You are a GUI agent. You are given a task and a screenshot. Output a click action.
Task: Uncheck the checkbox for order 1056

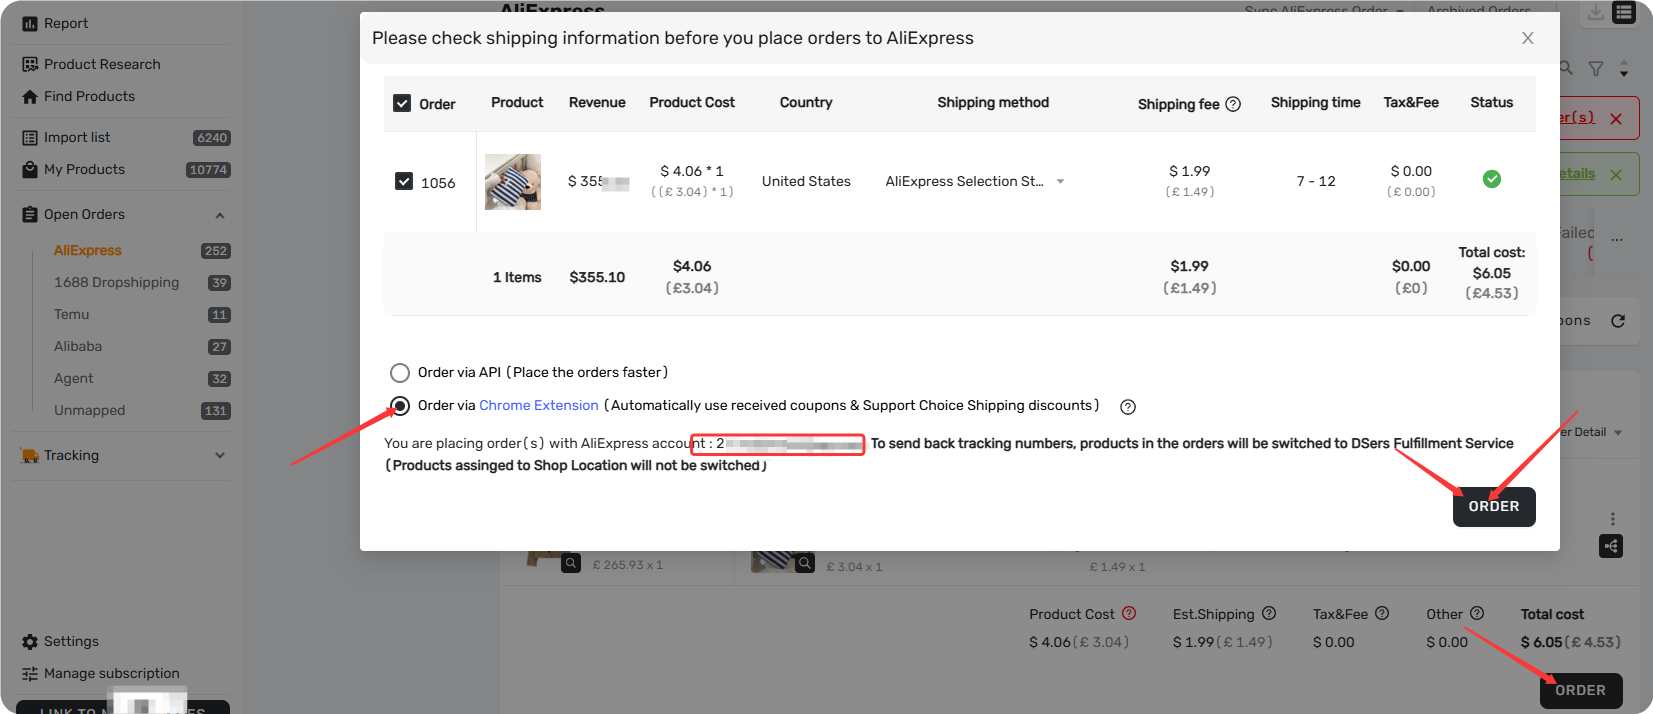tap(404, 181)
